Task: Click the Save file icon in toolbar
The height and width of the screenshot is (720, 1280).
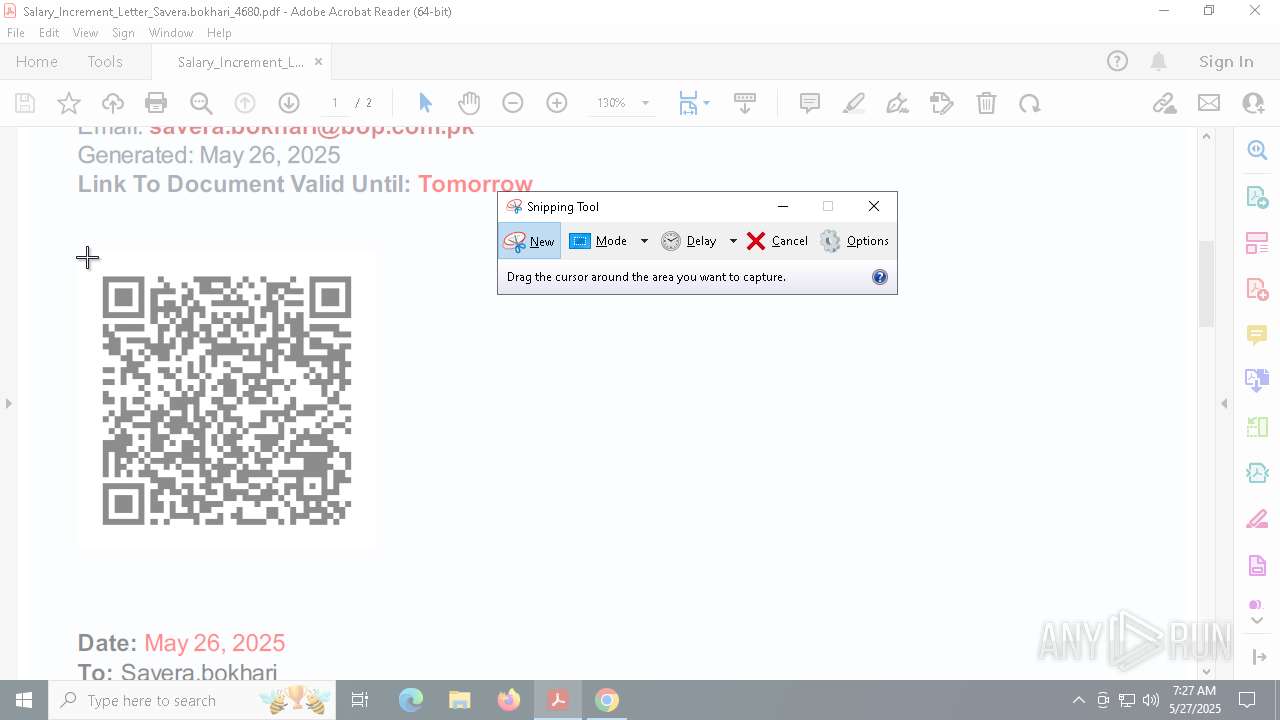Action: coord(25,103)
